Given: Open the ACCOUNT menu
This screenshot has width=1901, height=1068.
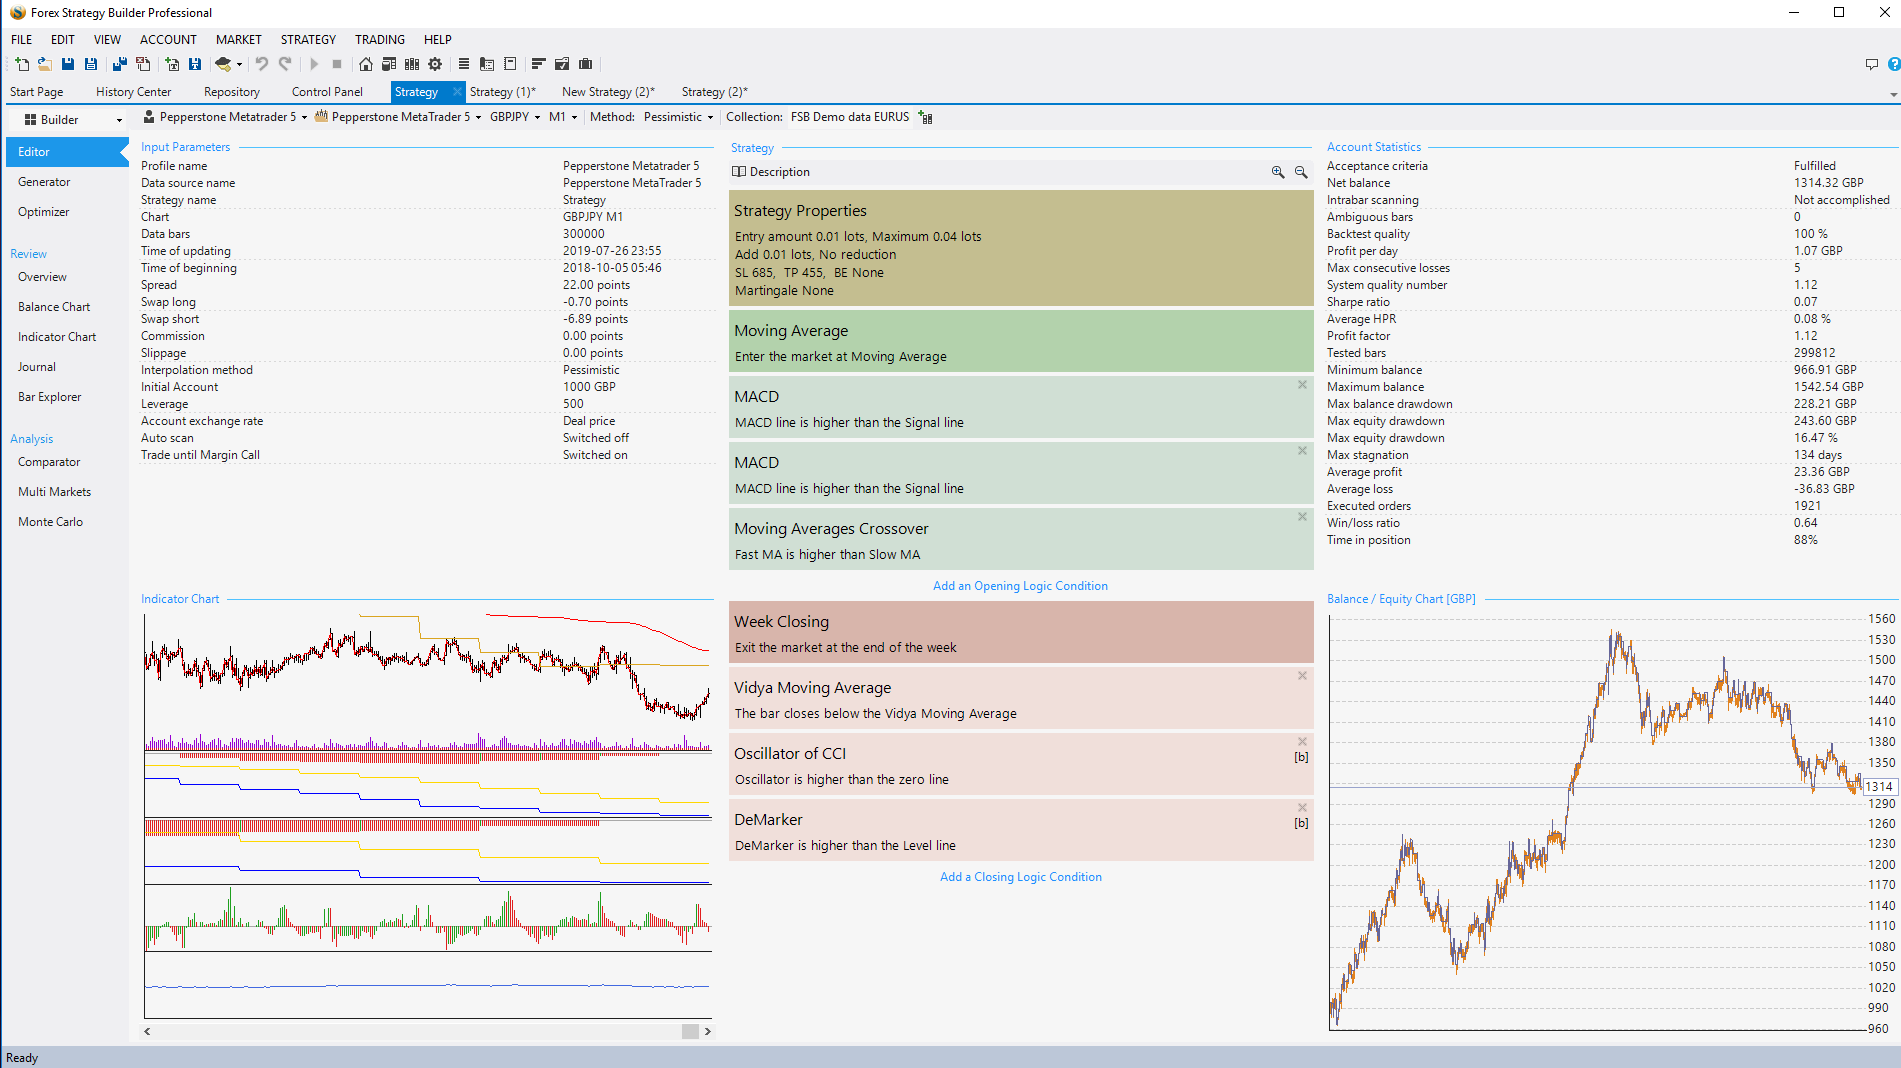Looking at the screenshot, I should (168, 40).
